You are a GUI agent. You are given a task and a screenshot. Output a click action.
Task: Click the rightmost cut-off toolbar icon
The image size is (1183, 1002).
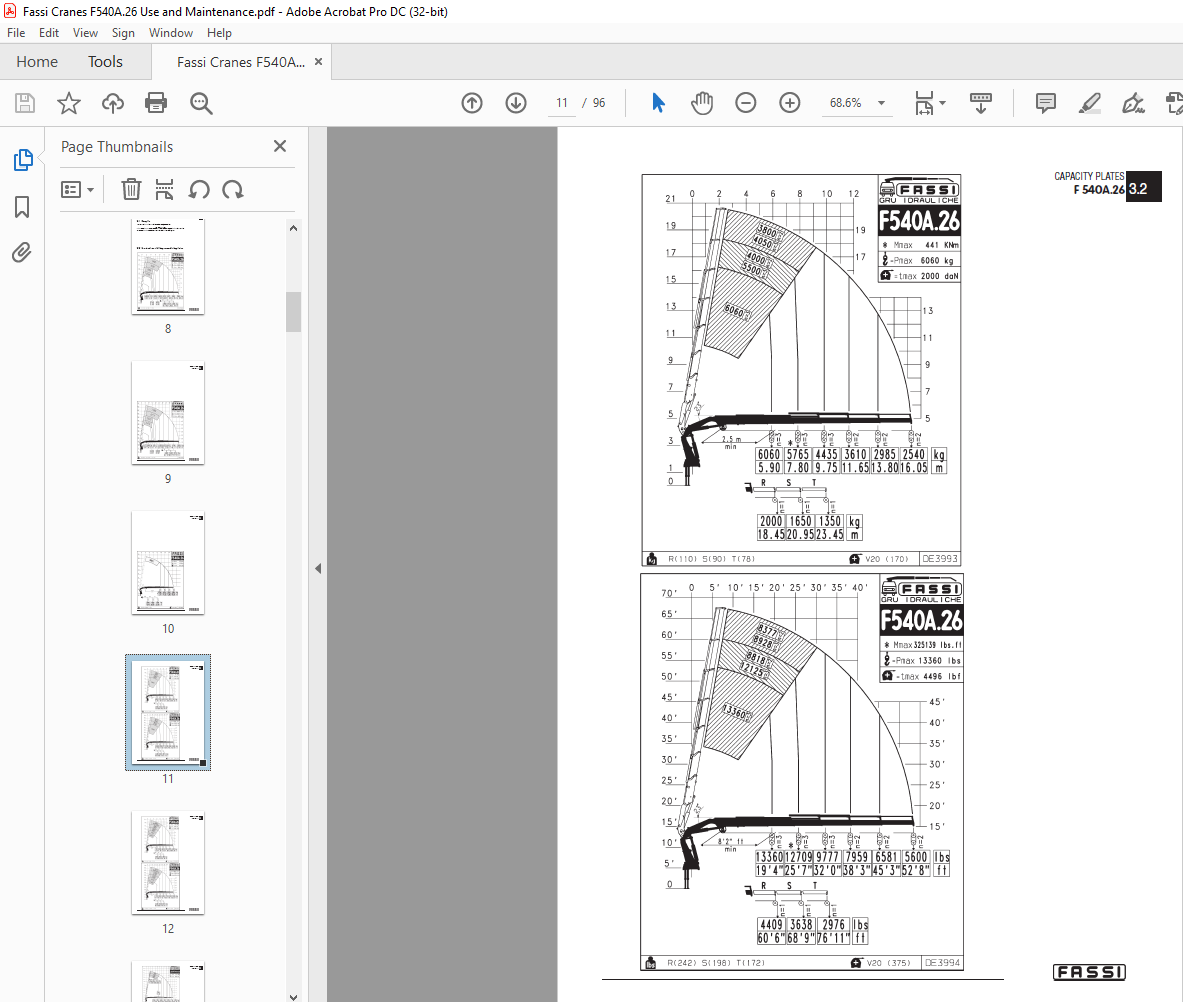point(1174,103)
